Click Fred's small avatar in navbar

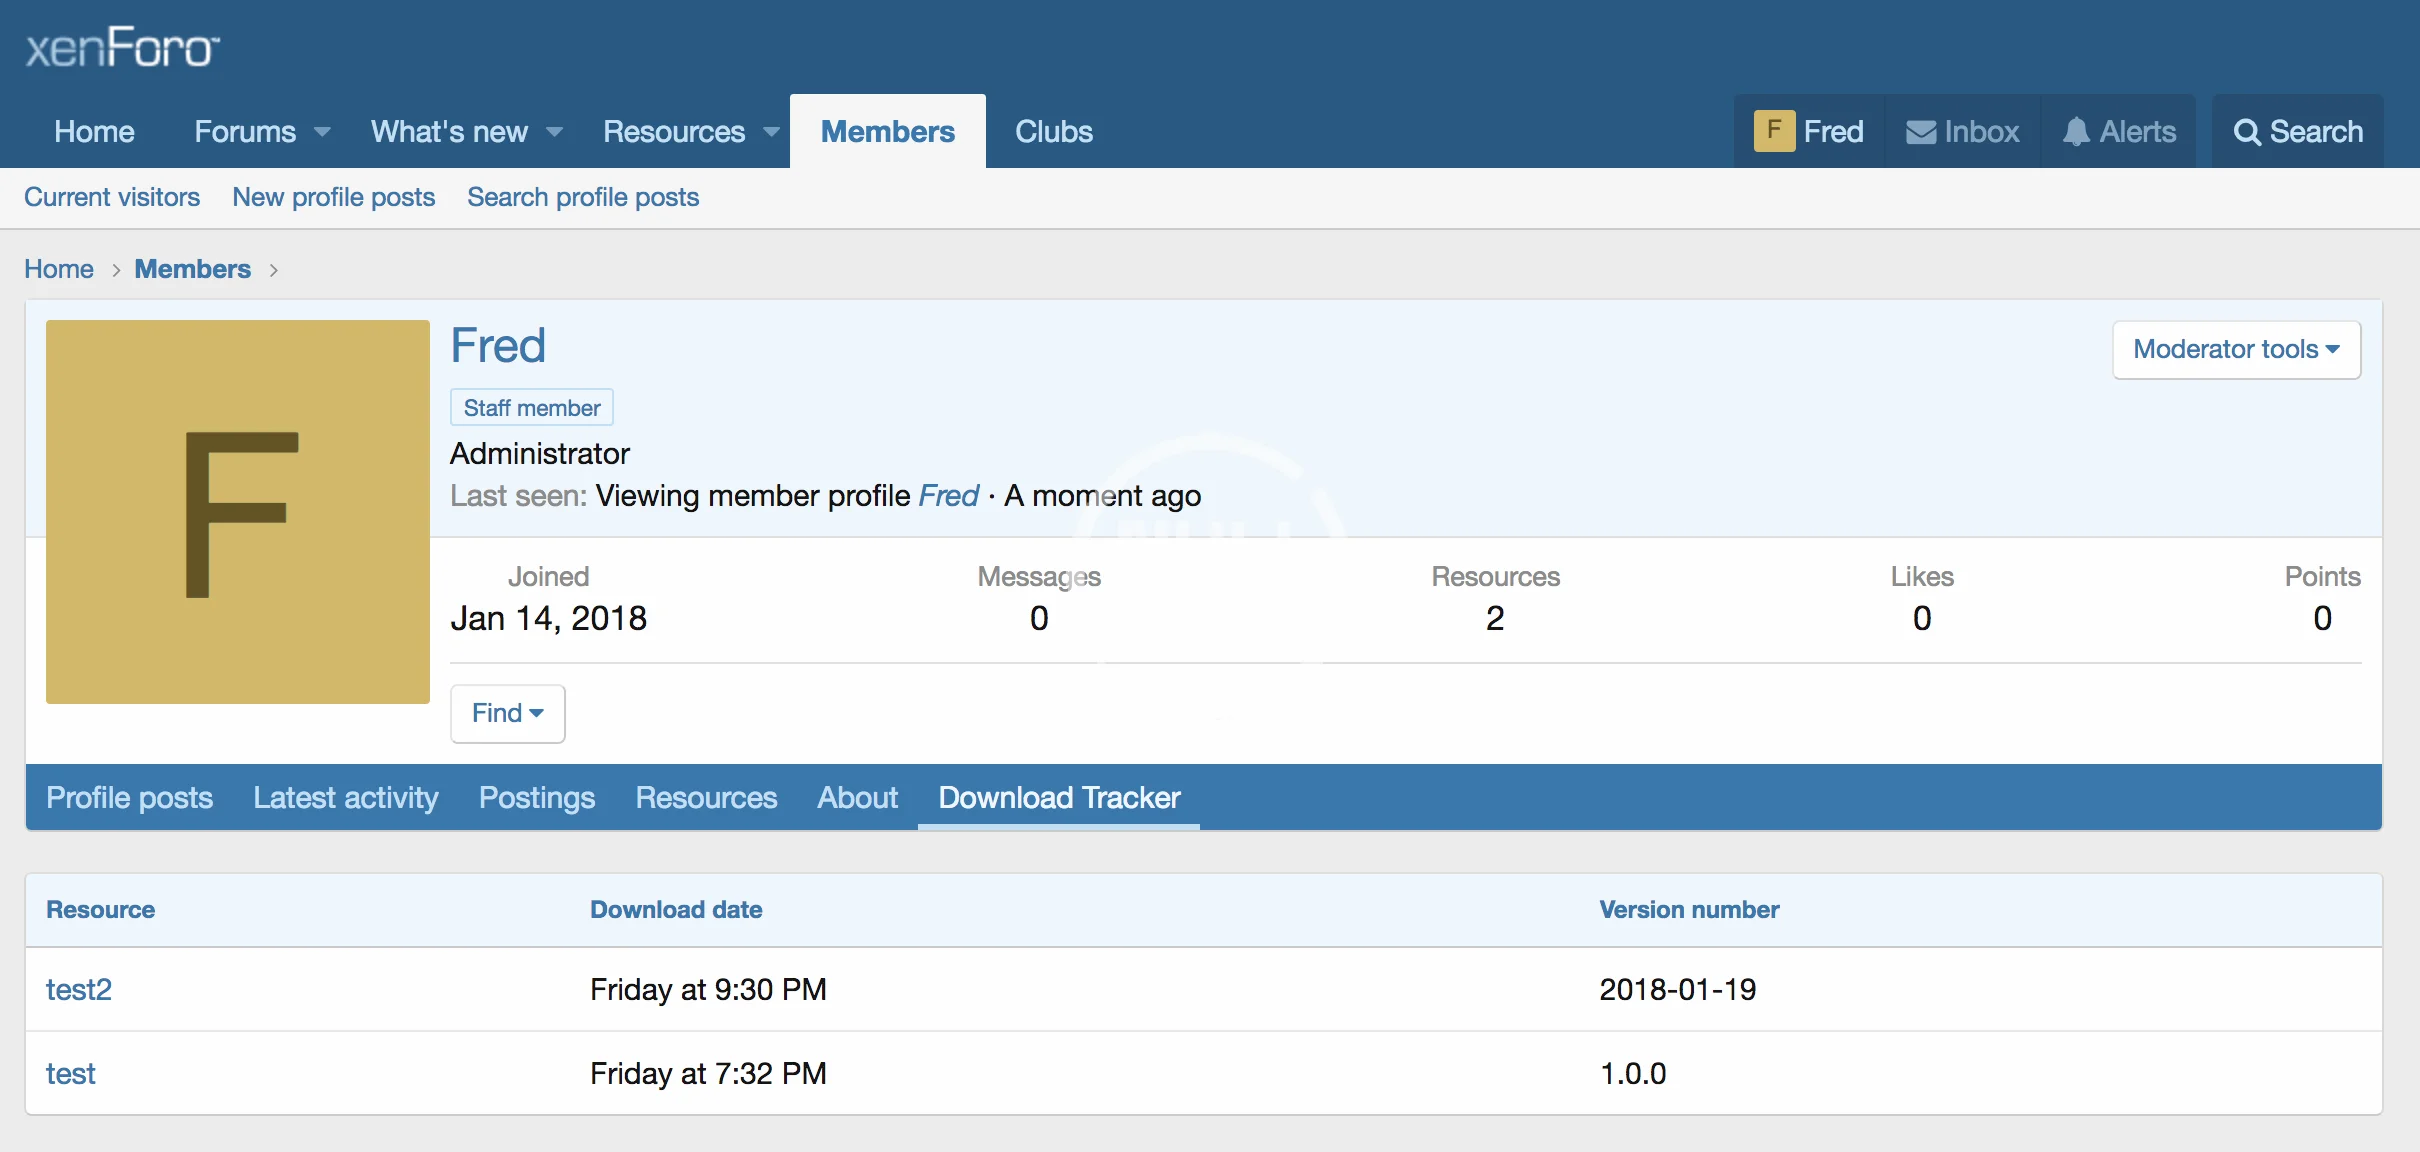pyautogui.click(x=1774, y=131)
